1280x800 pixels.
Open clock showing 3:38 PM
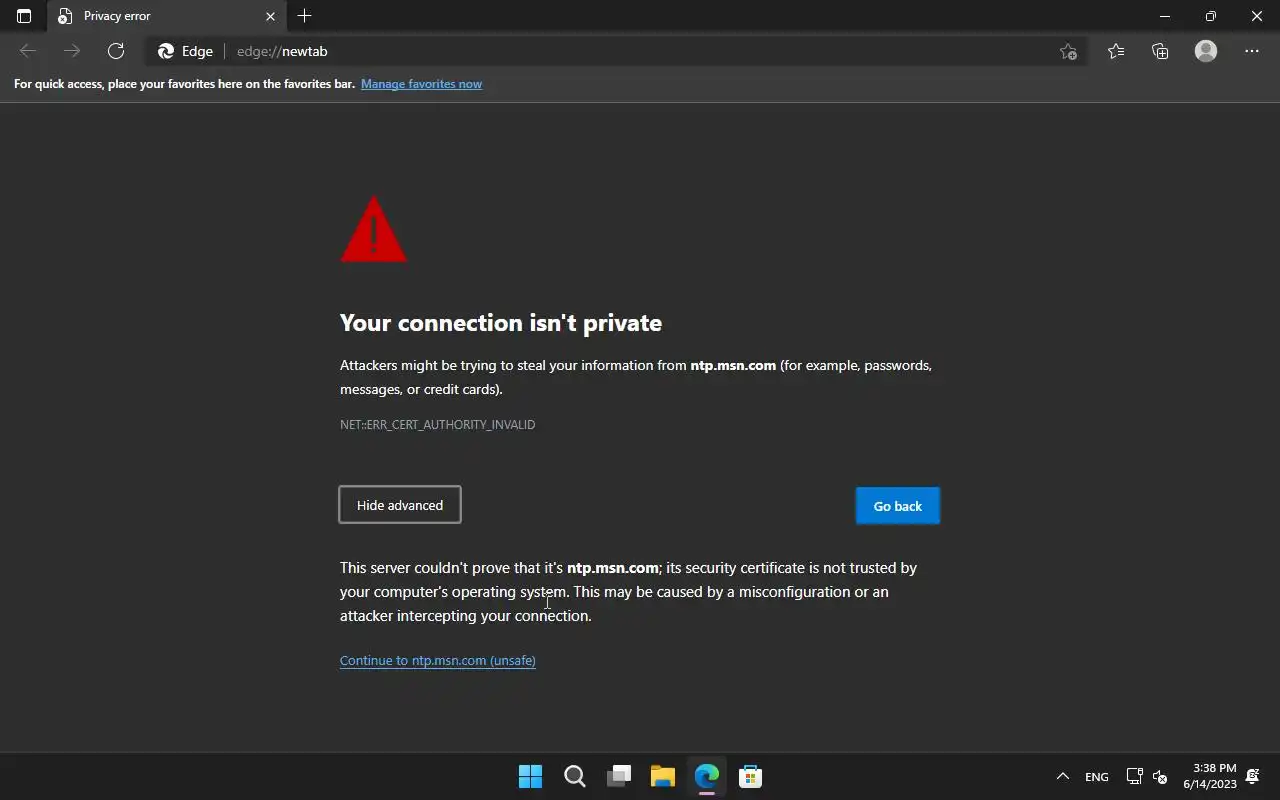[1210, 776]
